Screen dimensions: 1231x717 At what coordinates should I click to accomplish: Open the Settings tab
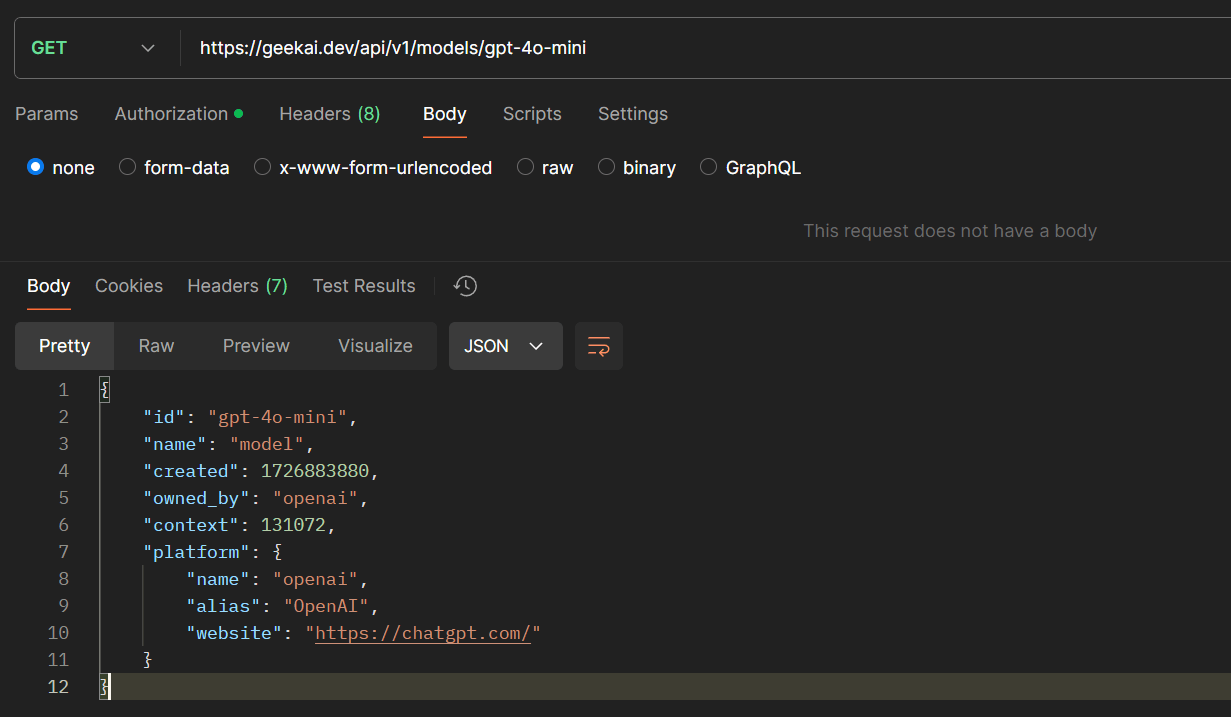click(633, 114)
